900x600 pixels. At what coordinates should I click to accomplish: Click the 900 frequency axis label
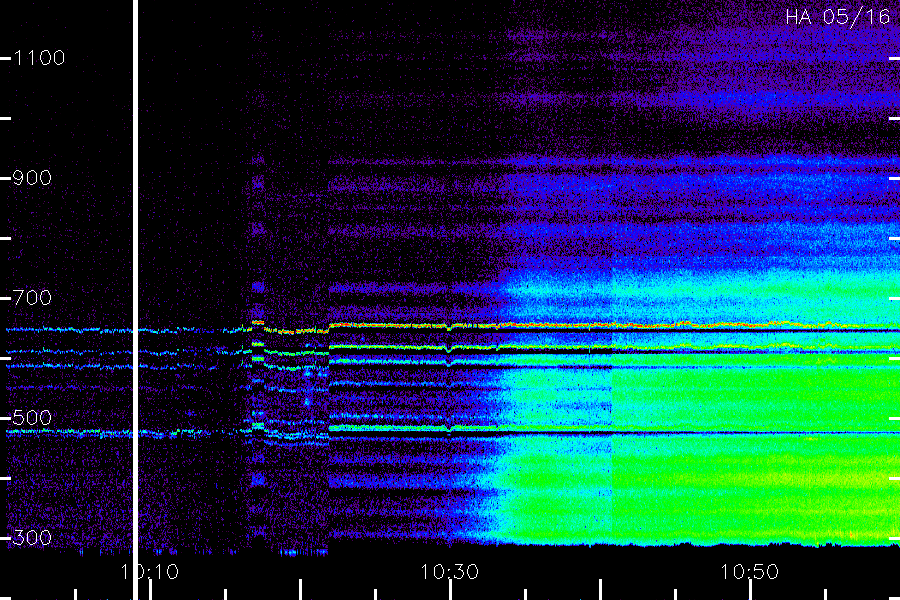click(32, 178)
